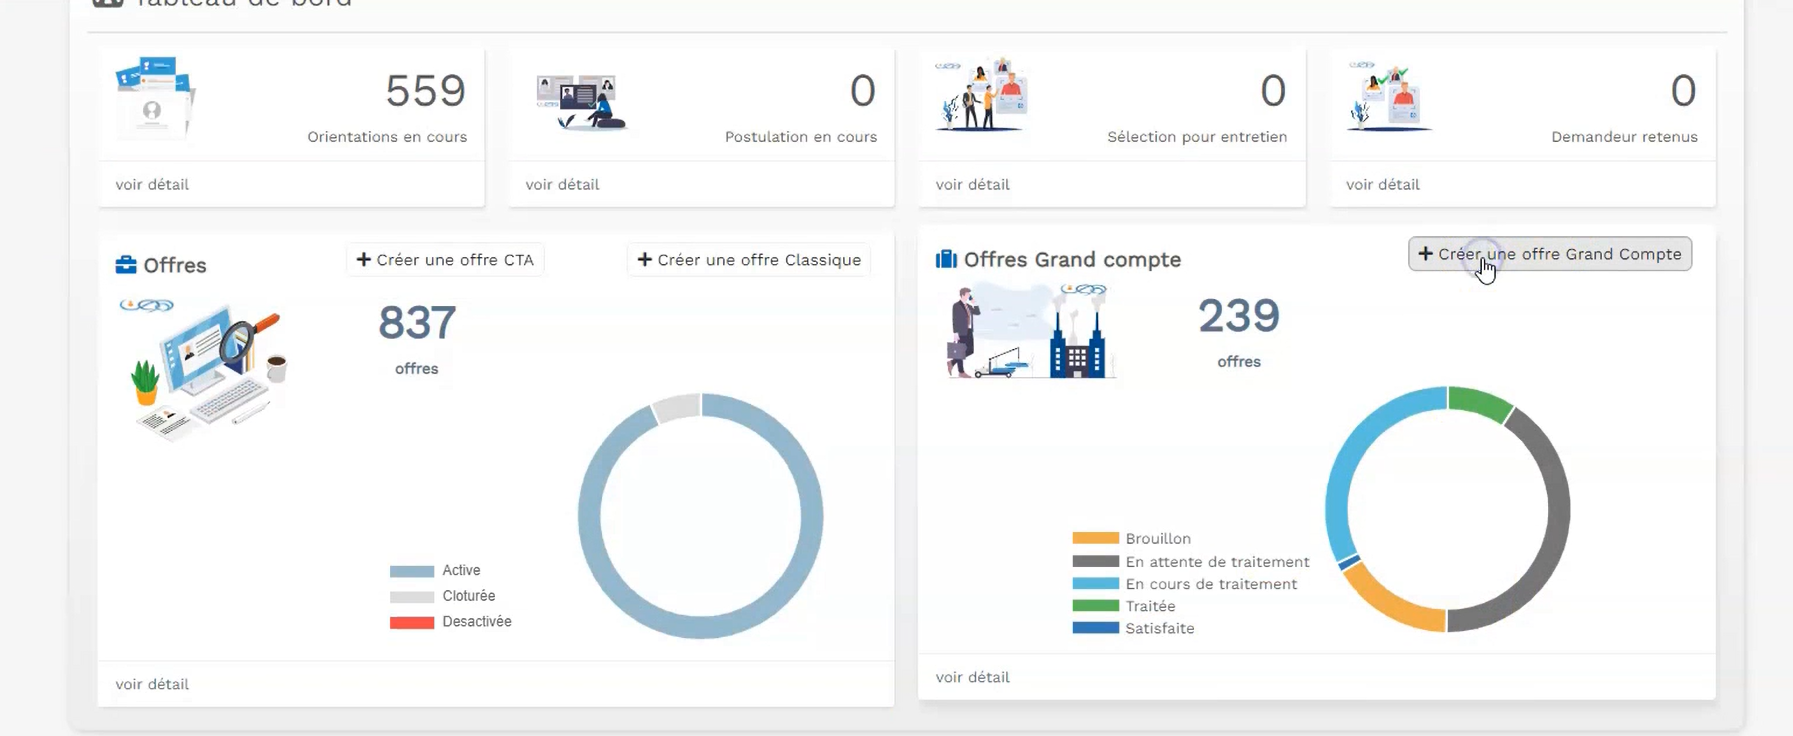Open voir détail under Orientations en cours
This screenshot has width=1793, height=736.
click(152, 184)
